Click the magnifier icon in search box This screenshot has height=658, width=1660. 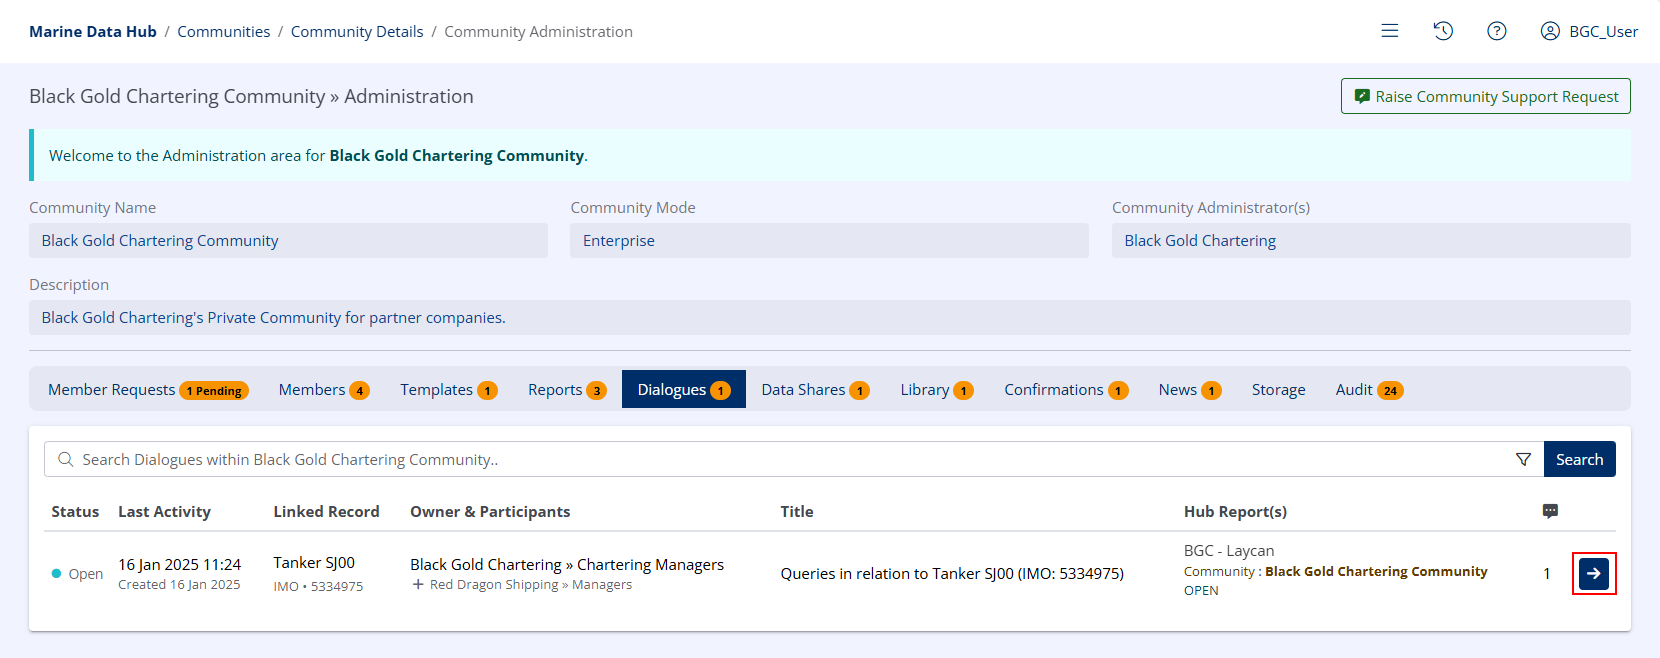click(66, 460)
